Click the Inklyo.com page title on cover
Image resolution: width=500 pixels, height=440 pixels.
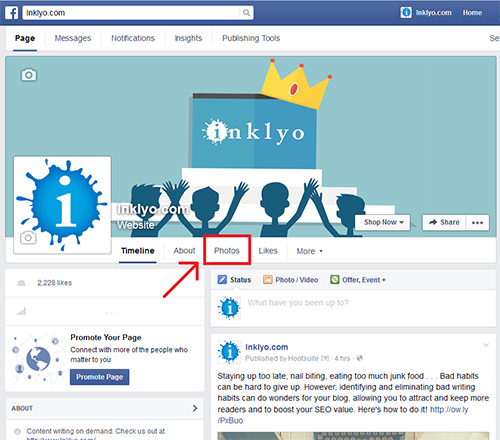click(153, 209)
